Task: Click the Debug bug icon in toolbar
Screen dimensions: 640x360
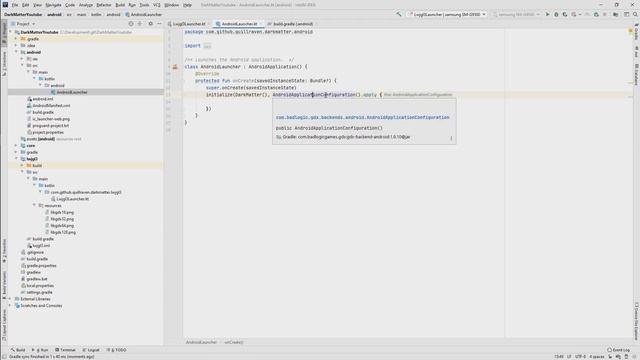Action: 556,14
